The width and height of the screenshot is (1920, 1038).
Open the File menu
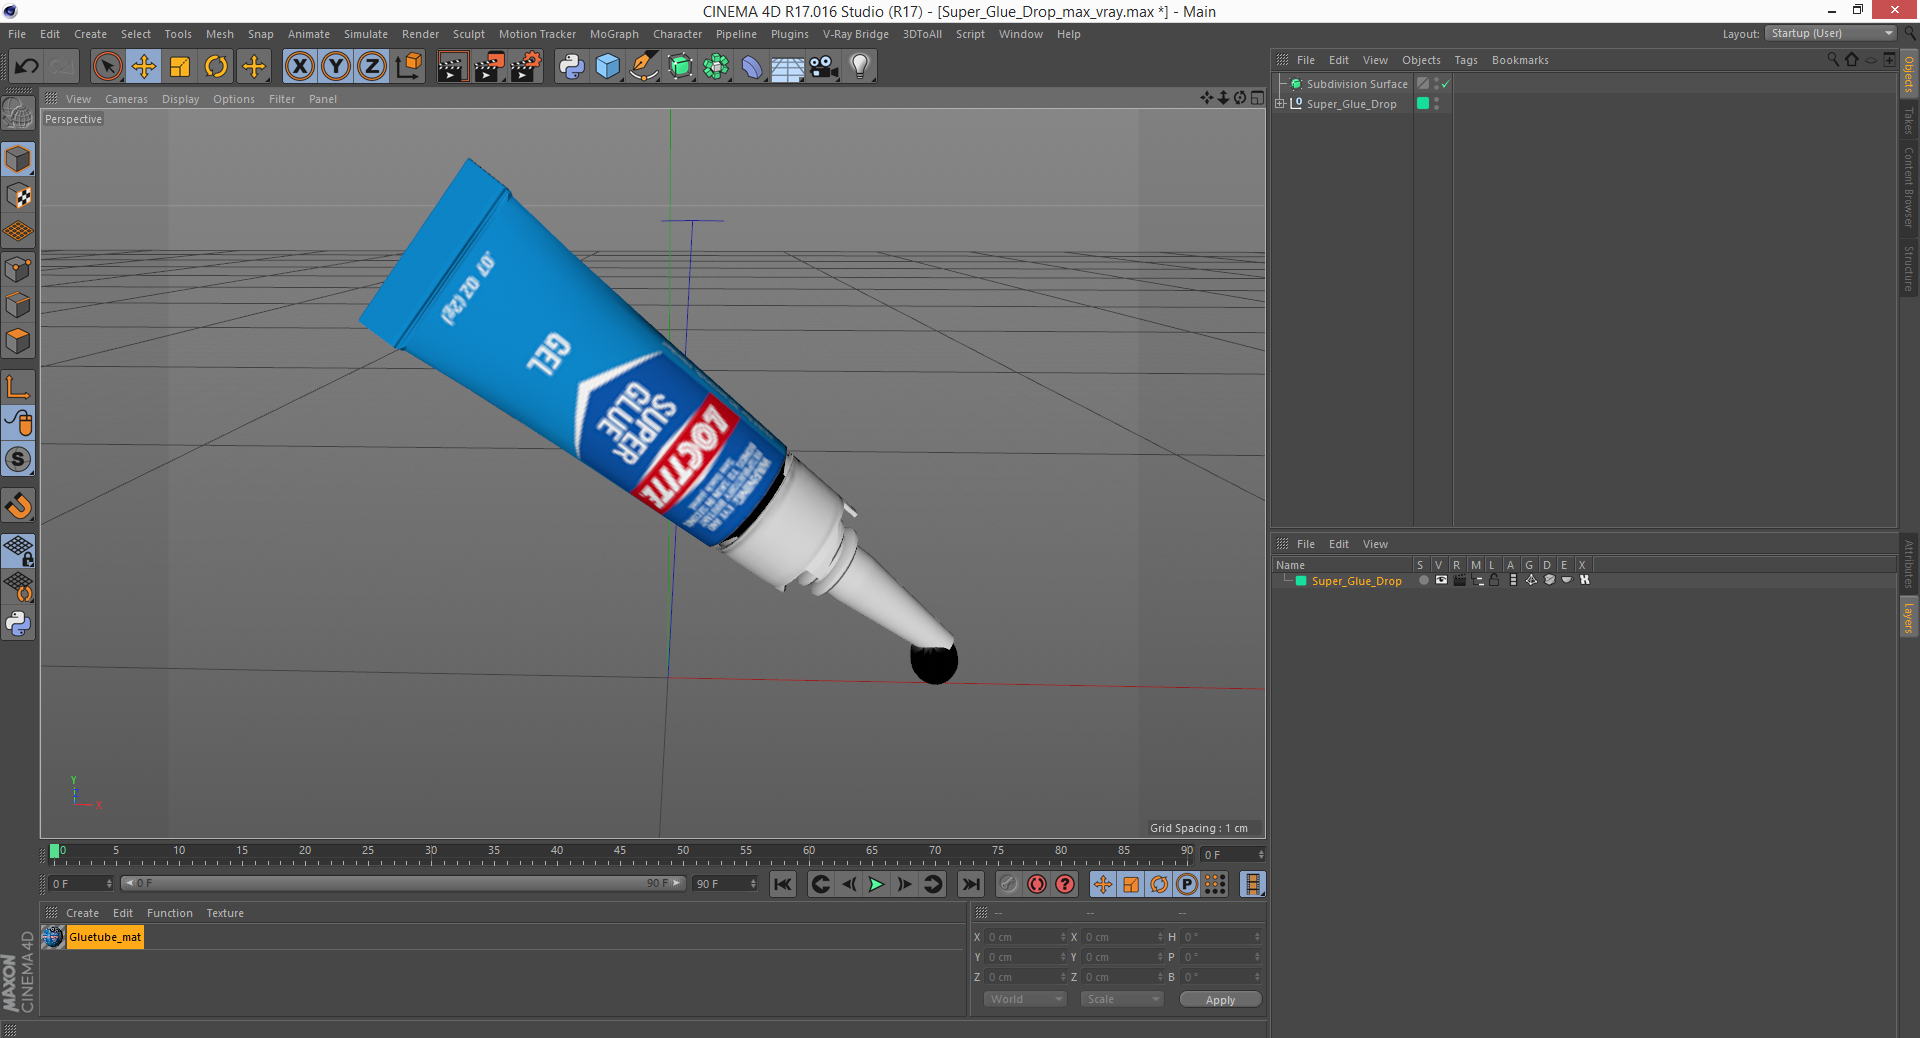coord(17,34)
